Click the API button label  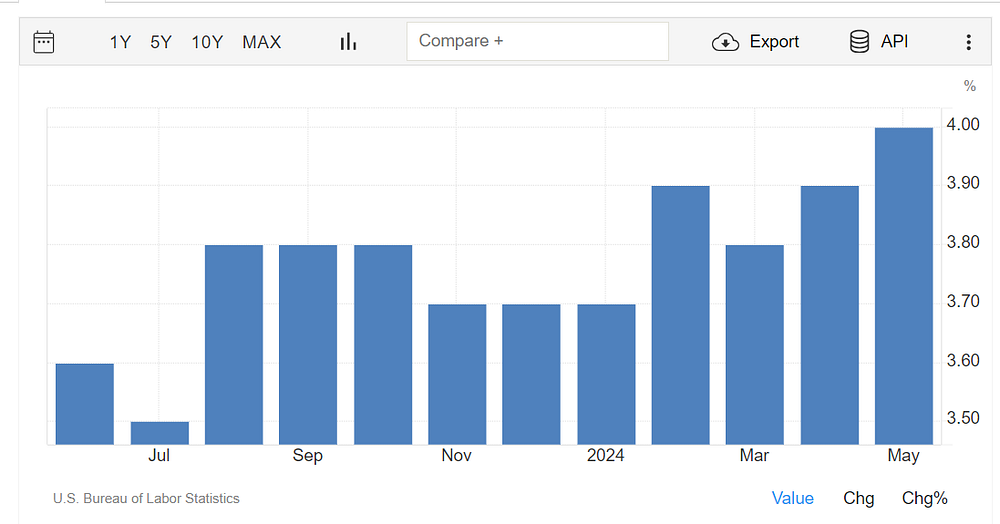point(894,41)
